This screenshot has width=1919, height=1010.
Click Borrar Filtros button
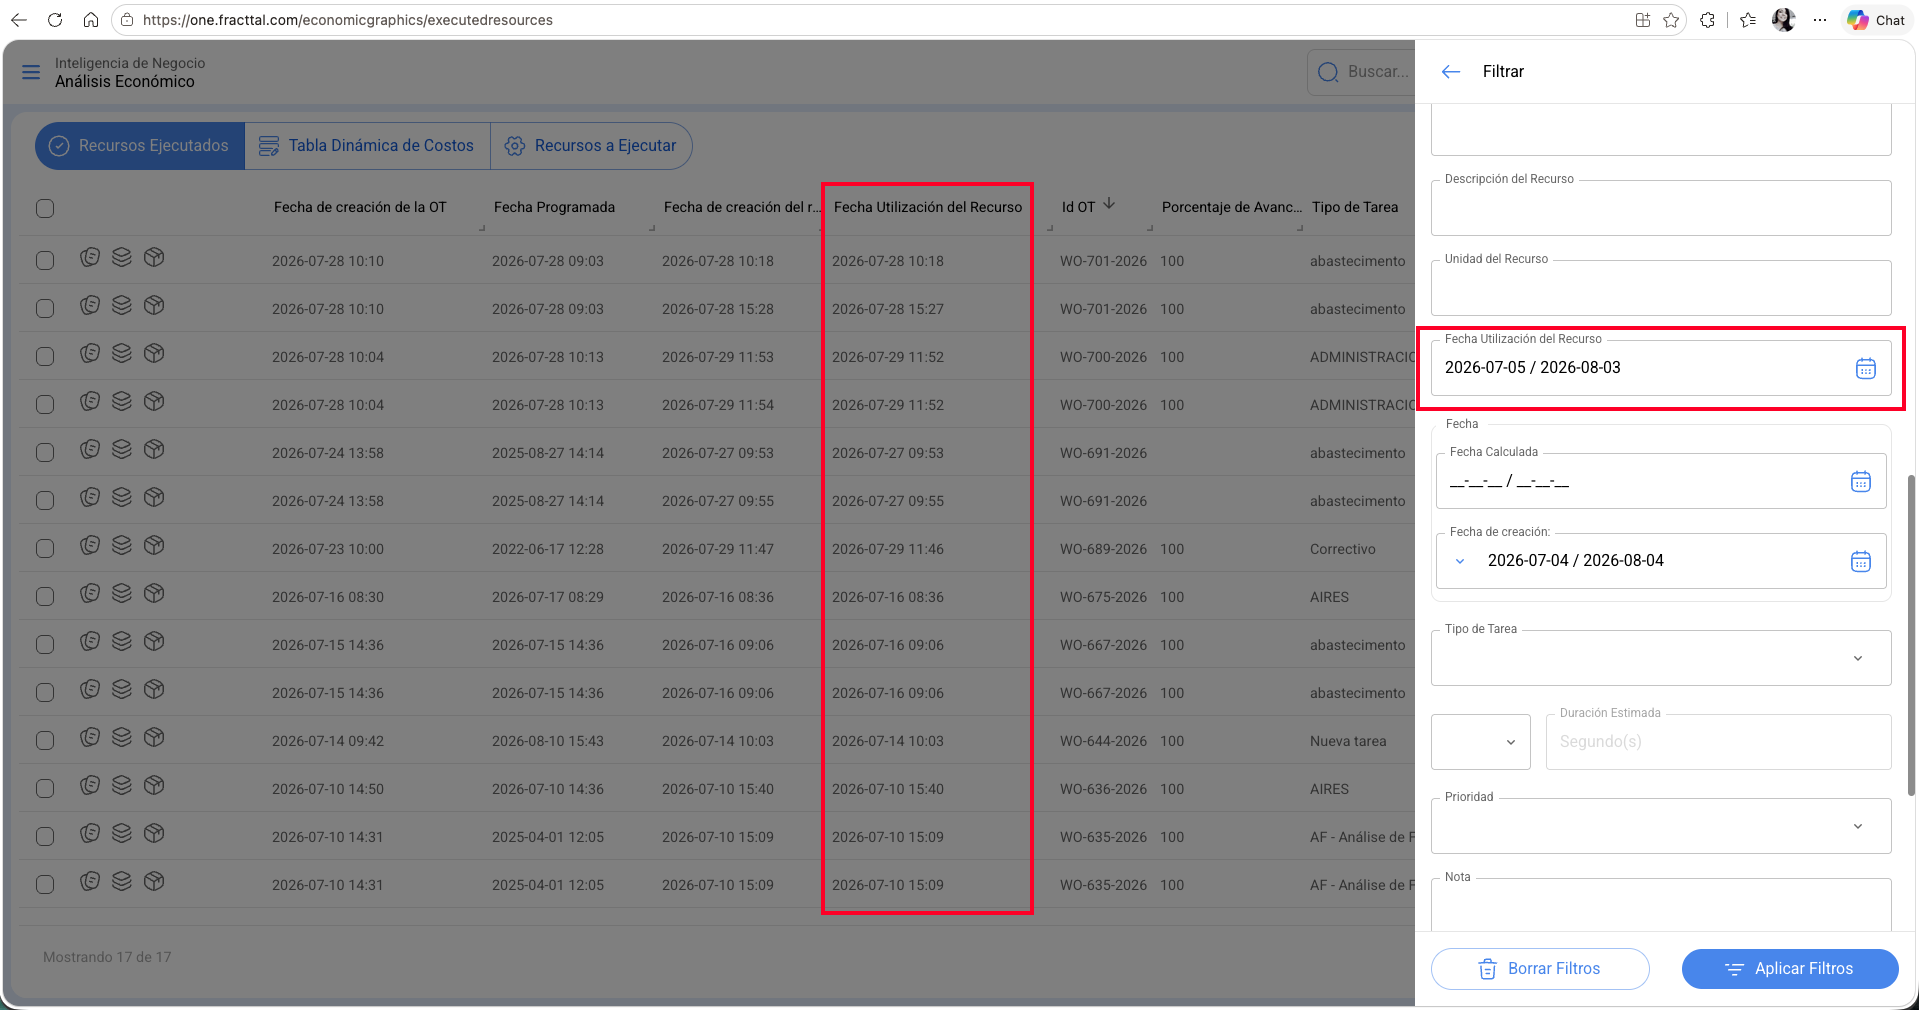pos(1540,969)
